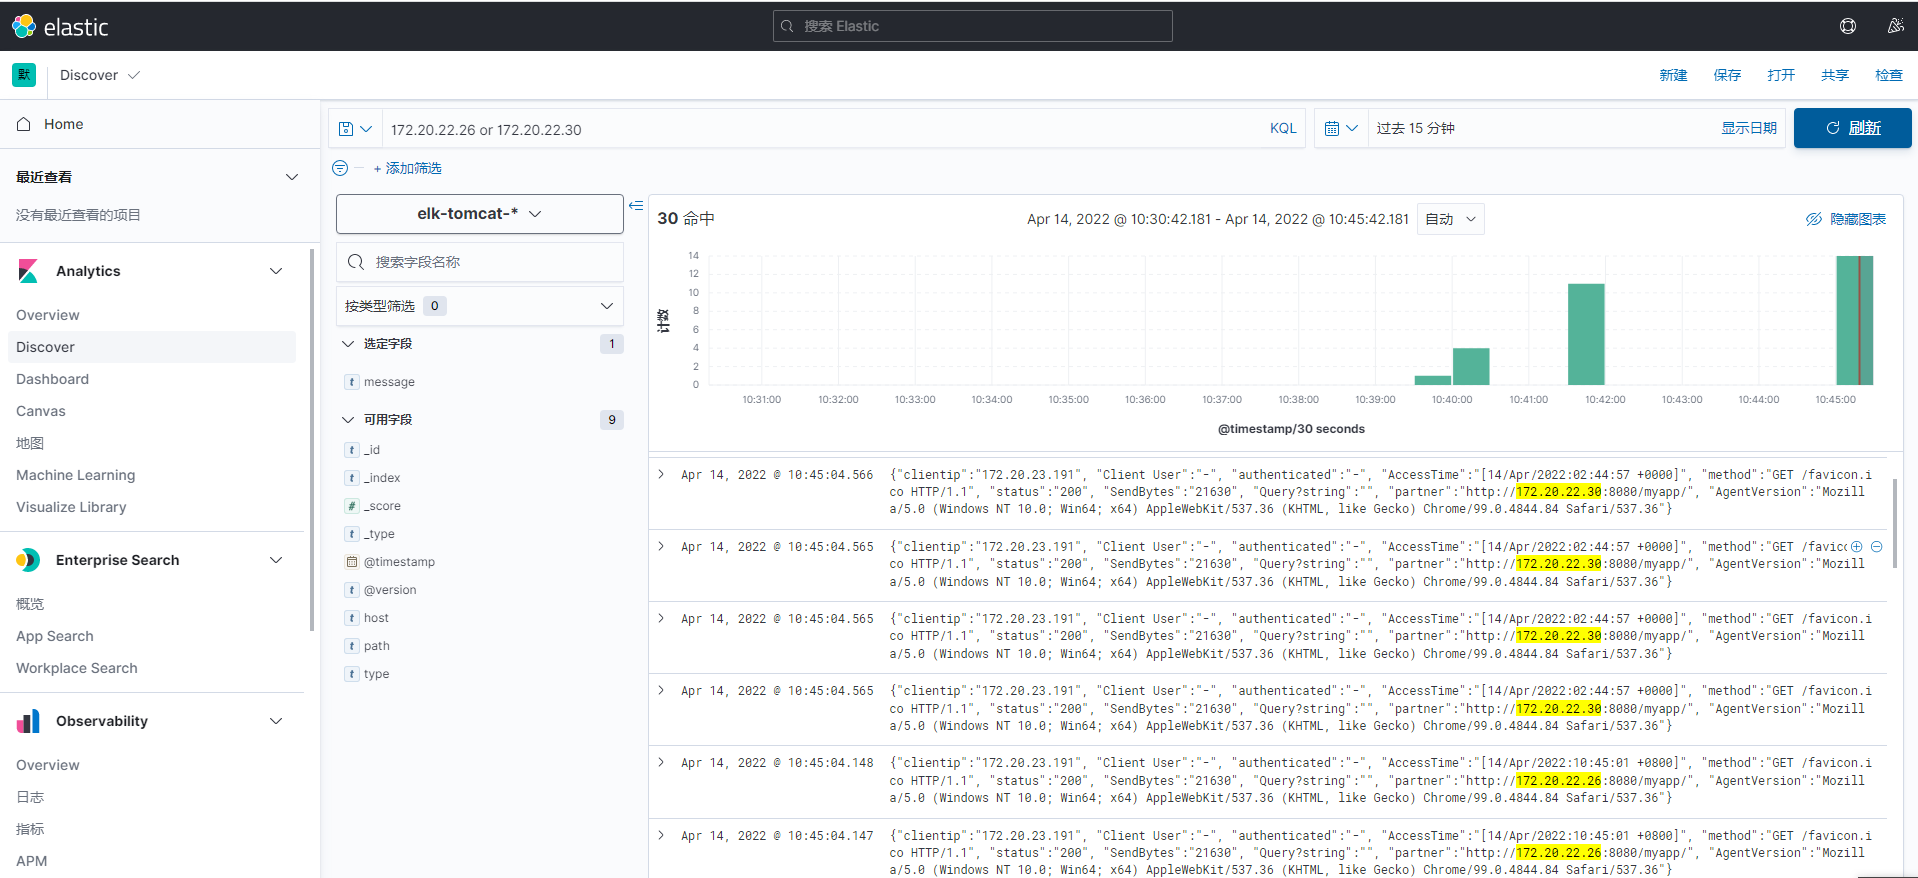Open APM under Observability
The width and height of the screenshot is (1918, 878).
[32, 861]
